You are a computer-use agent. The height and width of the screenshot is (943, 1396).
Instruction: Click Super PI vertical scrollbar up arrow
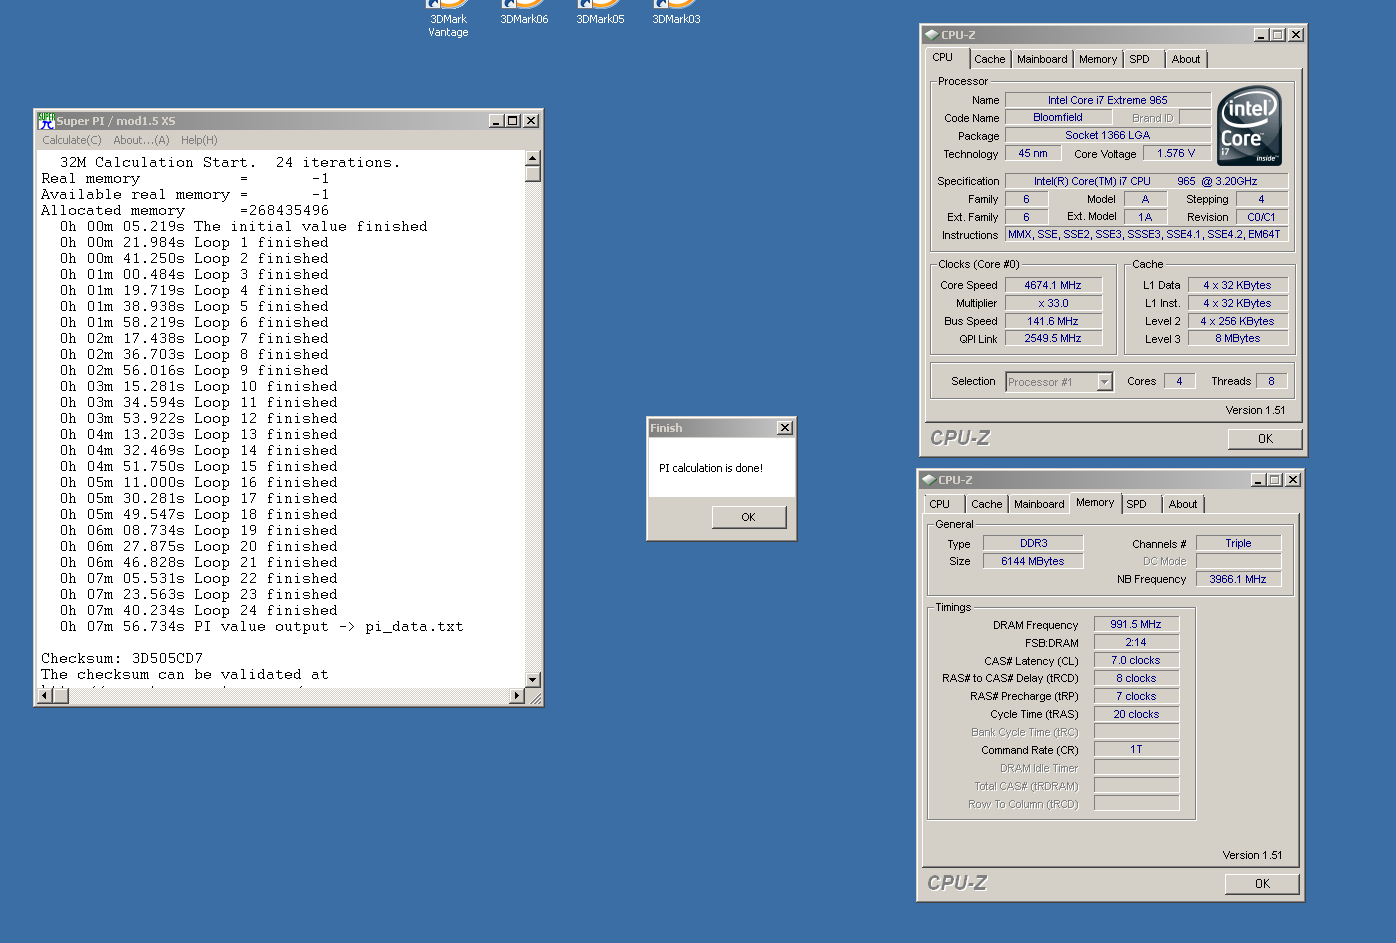tap(533, 158)
